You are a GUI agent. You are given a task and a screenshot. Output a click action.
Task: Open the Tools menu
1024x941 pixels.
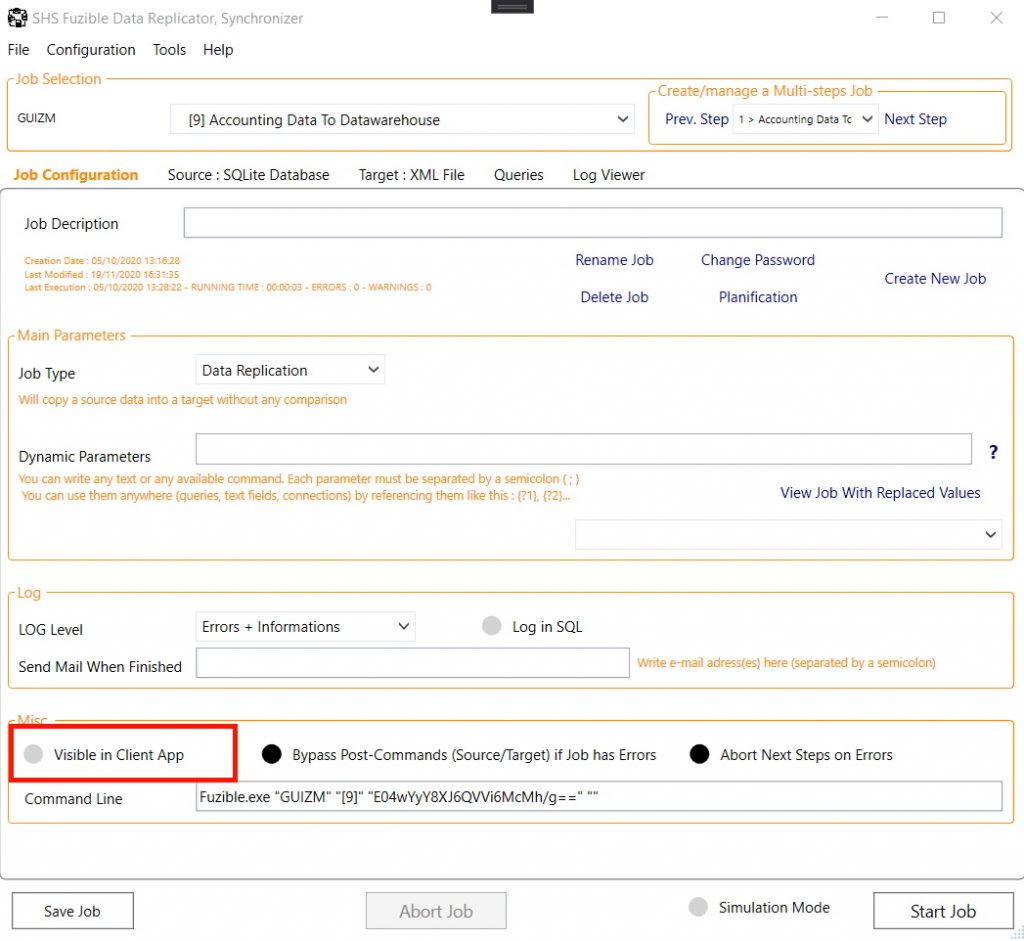[169, 50]
